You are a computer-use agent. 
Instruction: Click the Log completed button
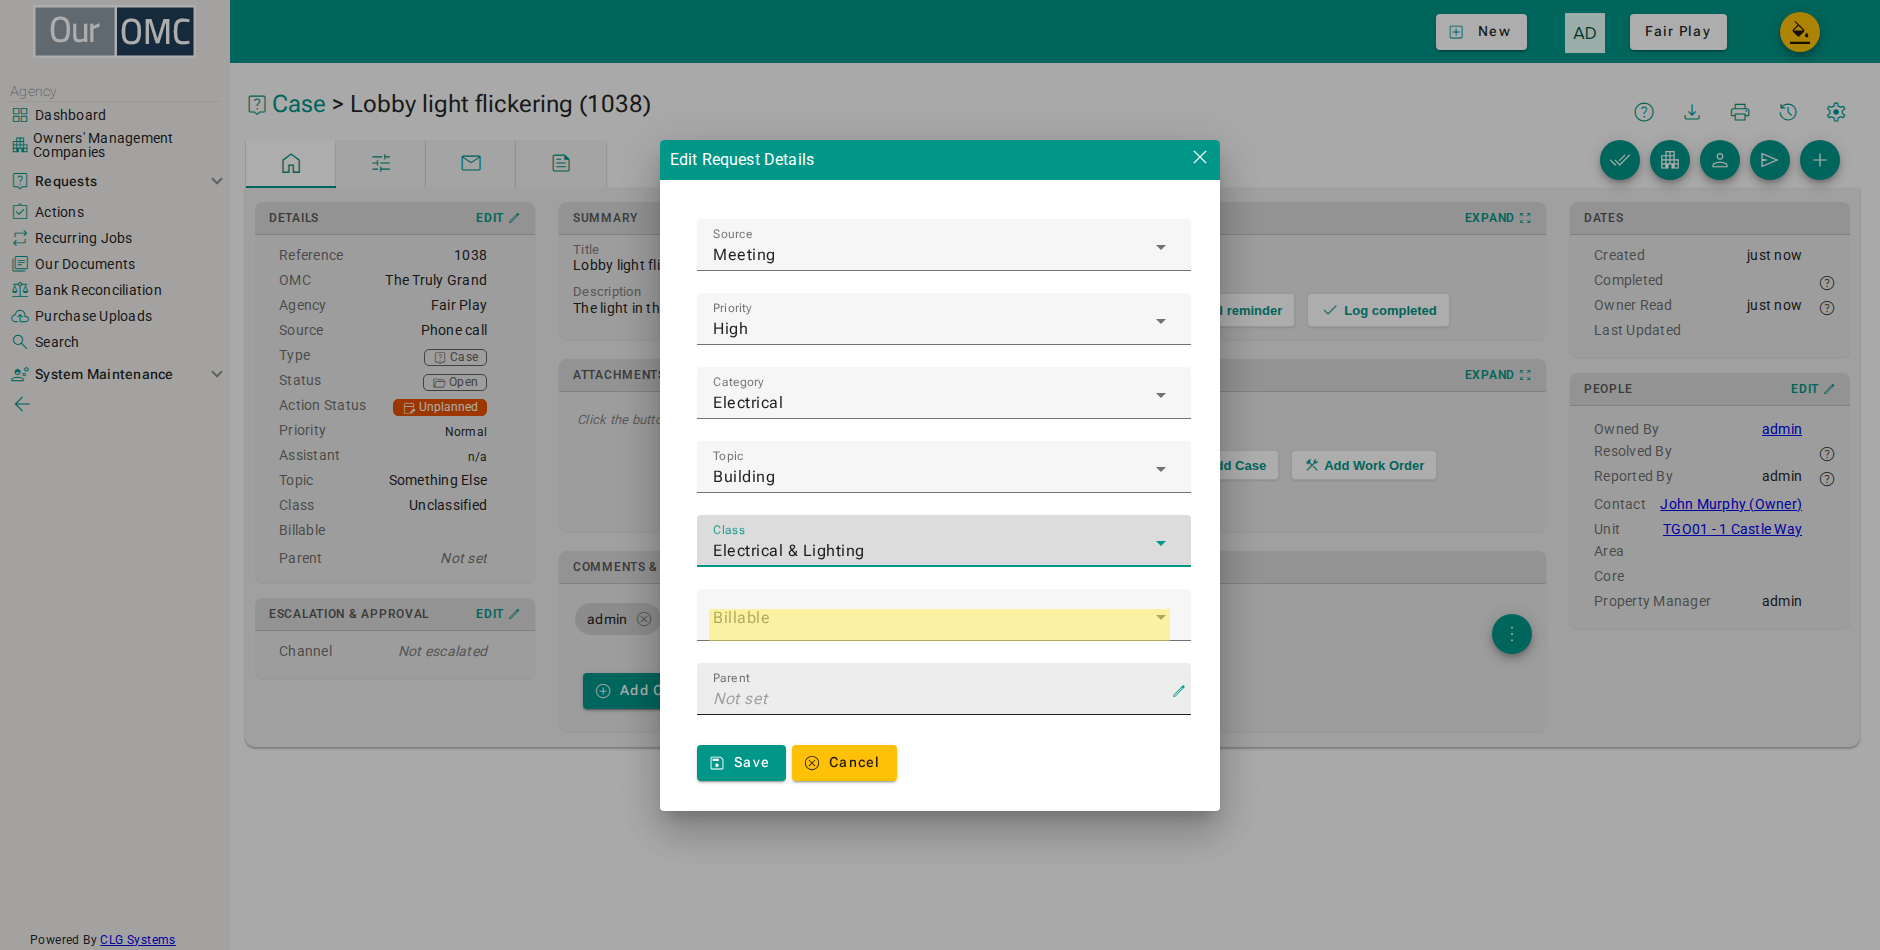point(1379,310)
